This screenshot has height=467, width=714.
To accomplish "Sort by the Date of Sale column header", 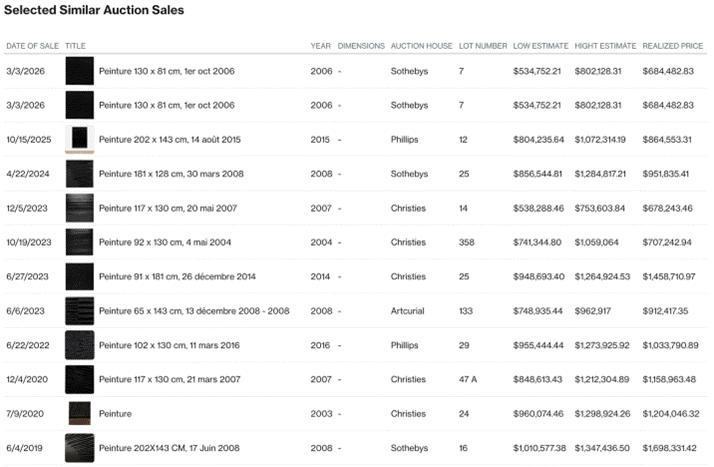I will (x=32, y=46).
